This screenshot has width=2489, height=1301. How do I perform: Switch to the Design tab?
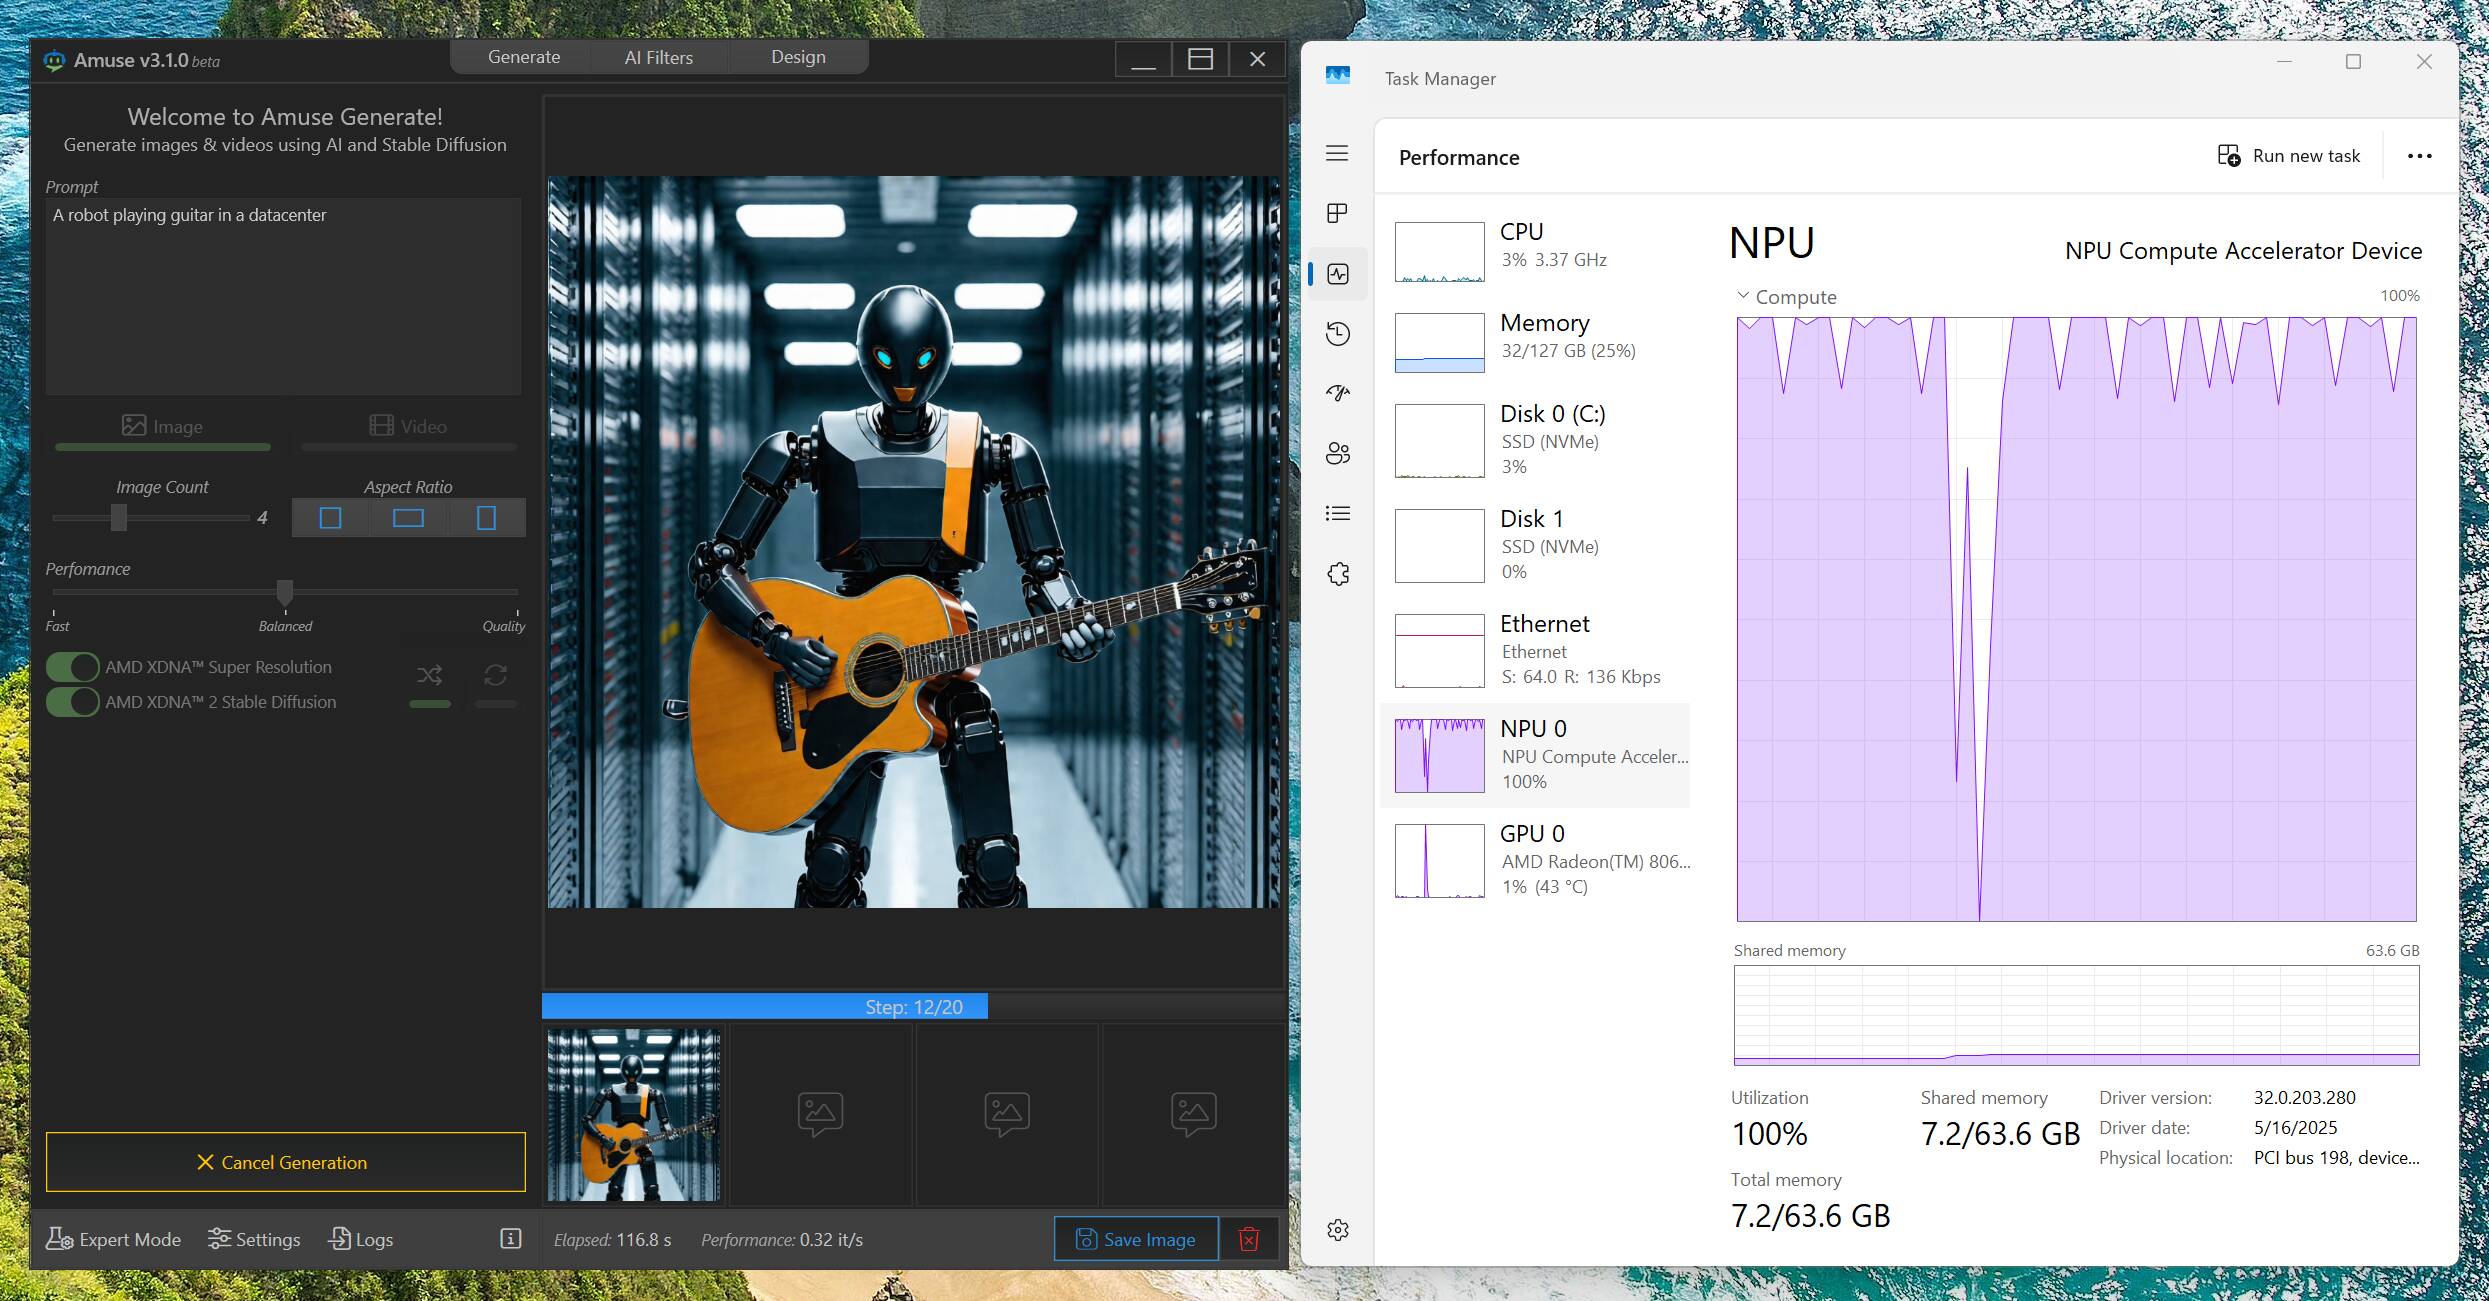click(797, 57)
